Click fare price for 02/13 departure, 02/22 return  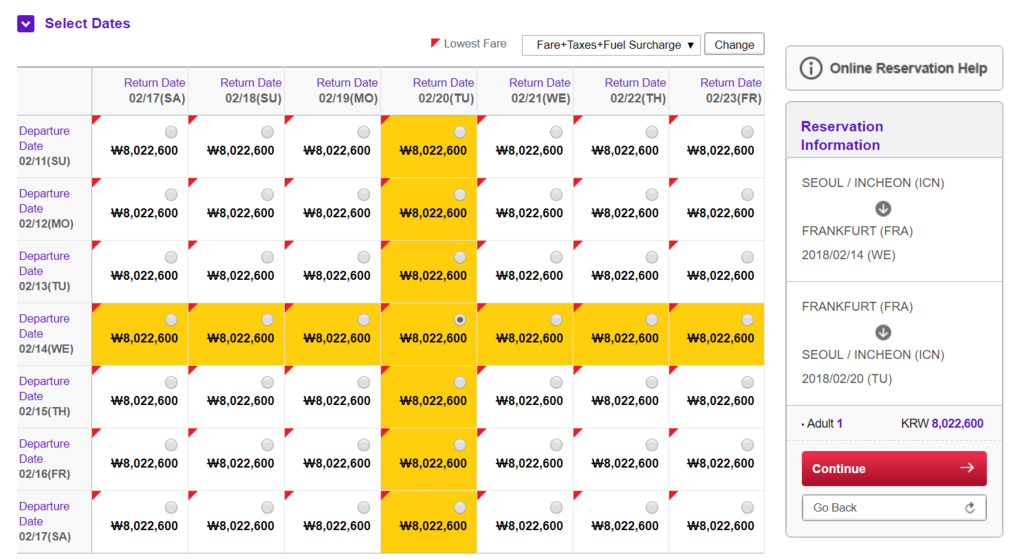(625, 276)
